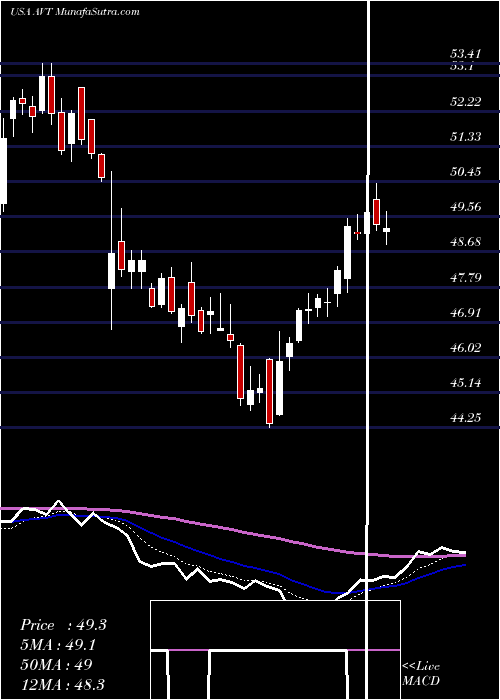Screen dimensions: 500x700
Task: Click the 47.79 price level label
Action: coord(466,278)
